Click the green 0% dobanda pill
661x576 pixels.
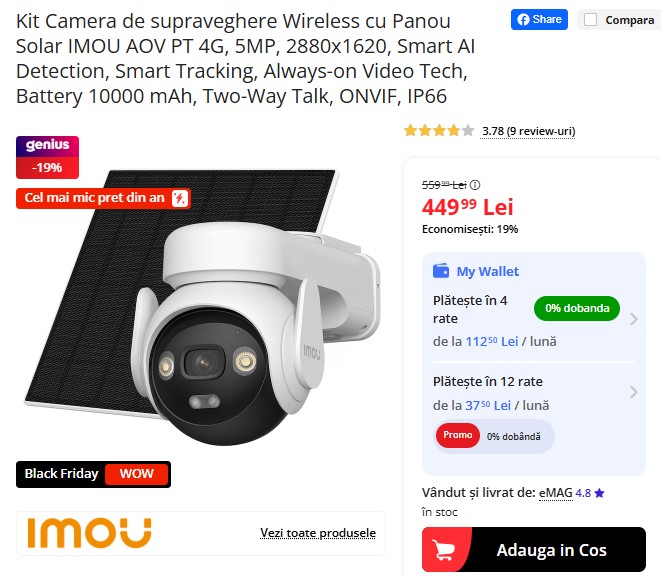tap(577, 308)
